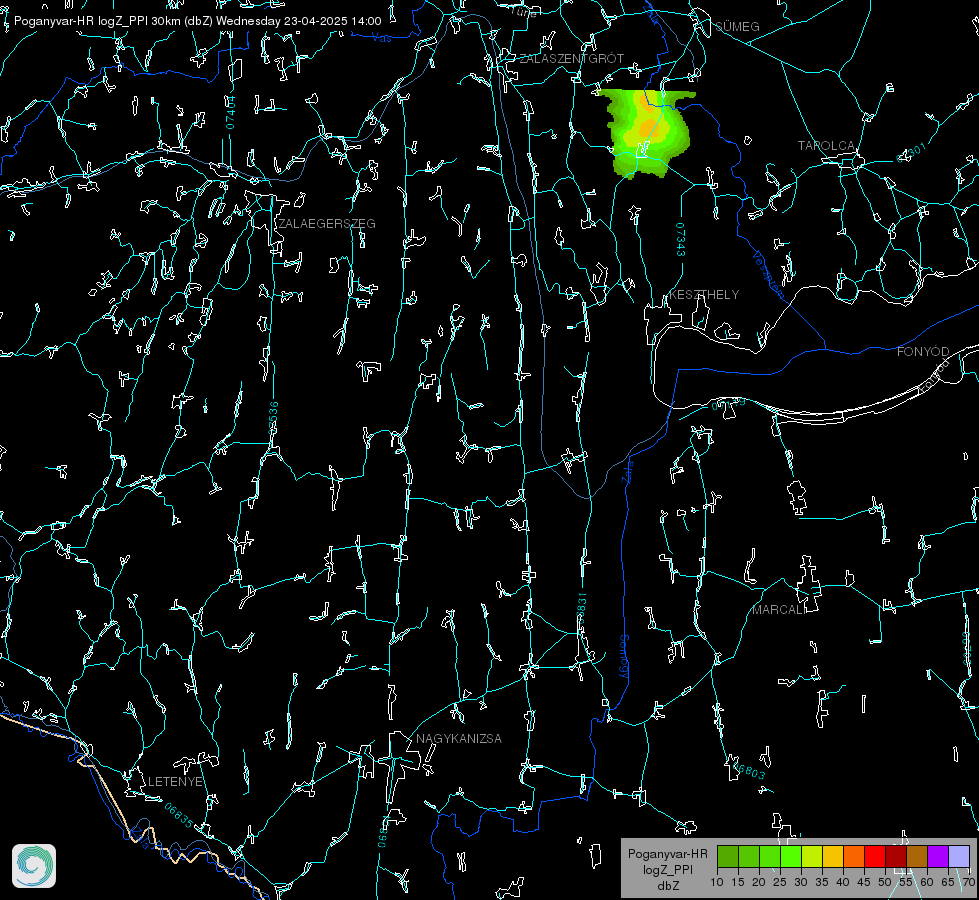Click the dbZ unit label in the legend
This screenshot has height=900, width=979.
tap(668, 886)
